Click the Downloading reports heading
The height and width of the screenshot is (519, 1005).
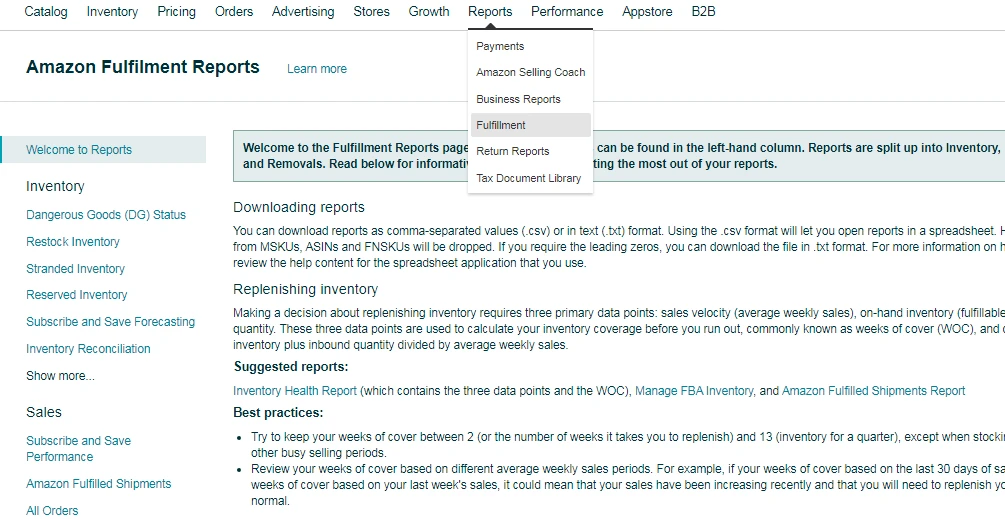tap(299, 207)
